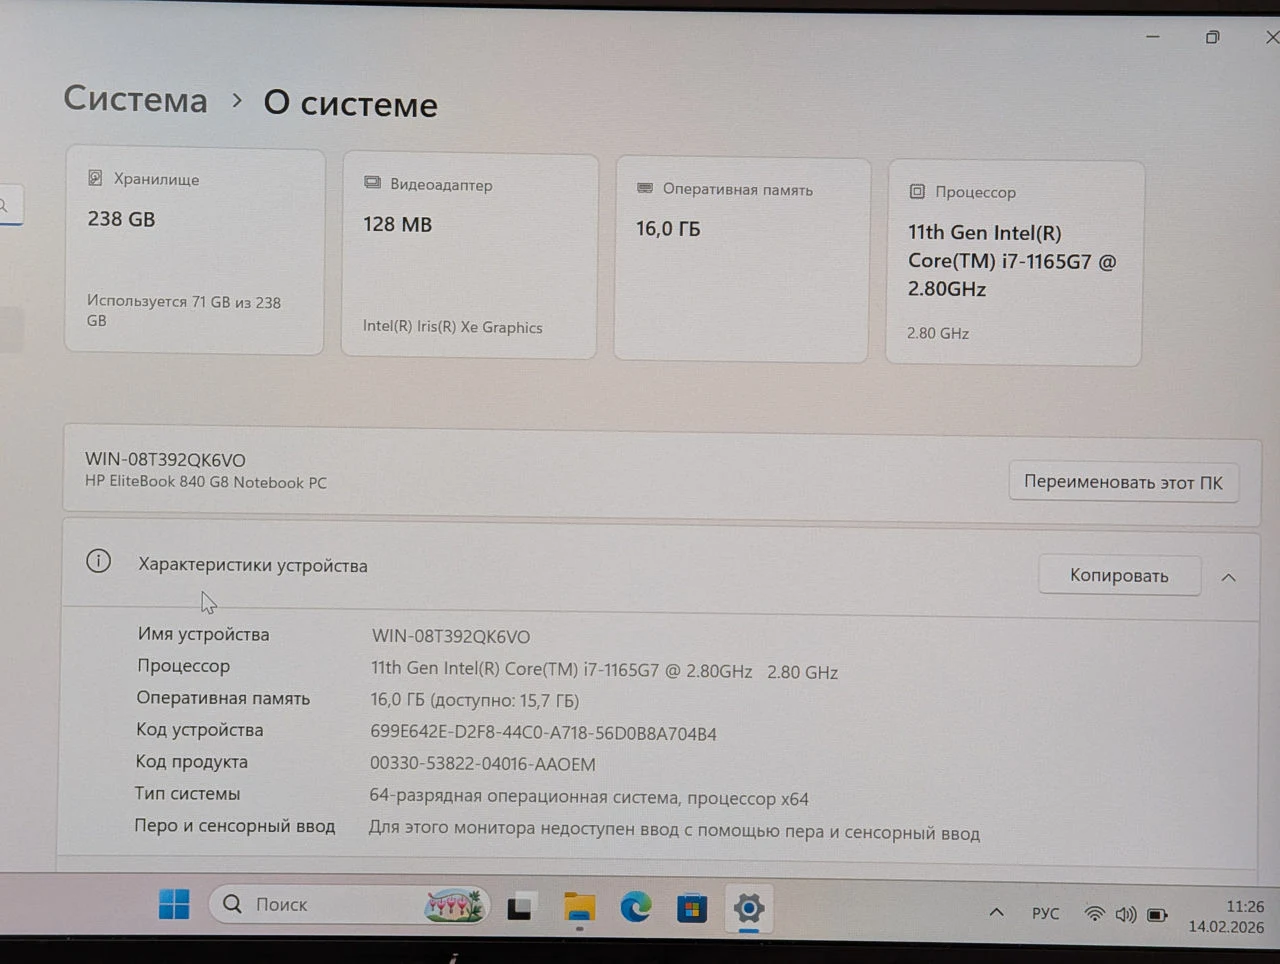Click the search highlight flowers image

coord(454,905)
